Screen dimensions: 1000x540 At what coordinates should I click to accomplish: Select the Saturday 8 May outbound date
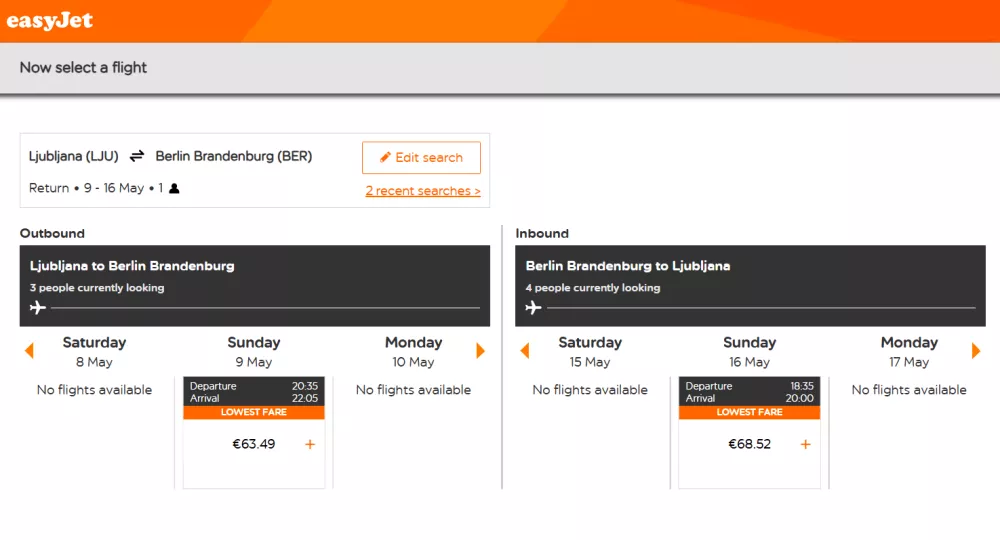tap(94, 352)
